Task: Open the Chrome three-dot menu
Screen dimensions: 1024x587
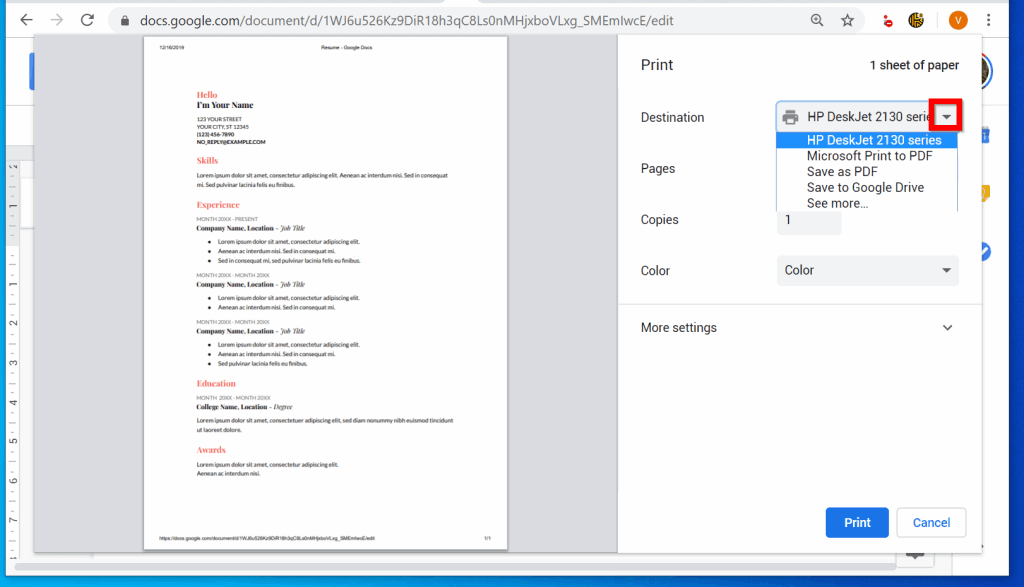Action: point(988,20)
